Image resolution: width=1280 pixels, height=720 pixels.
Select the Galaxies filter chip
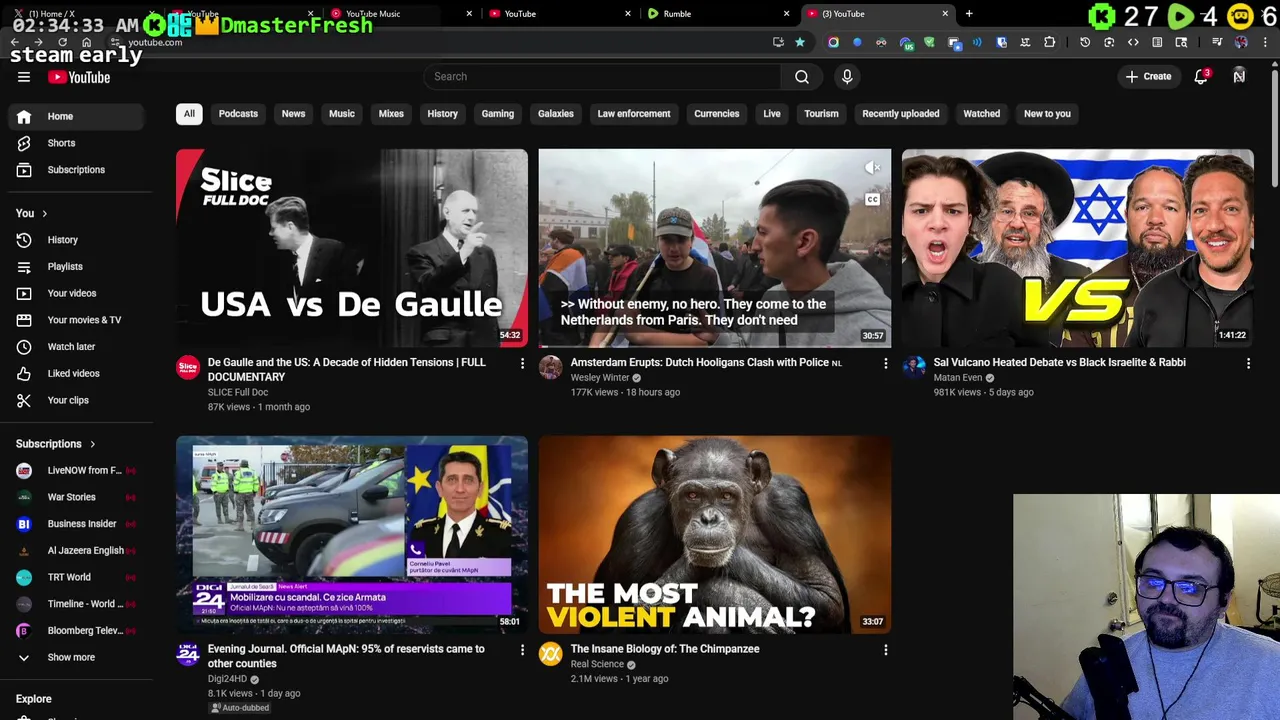point(556,114)
